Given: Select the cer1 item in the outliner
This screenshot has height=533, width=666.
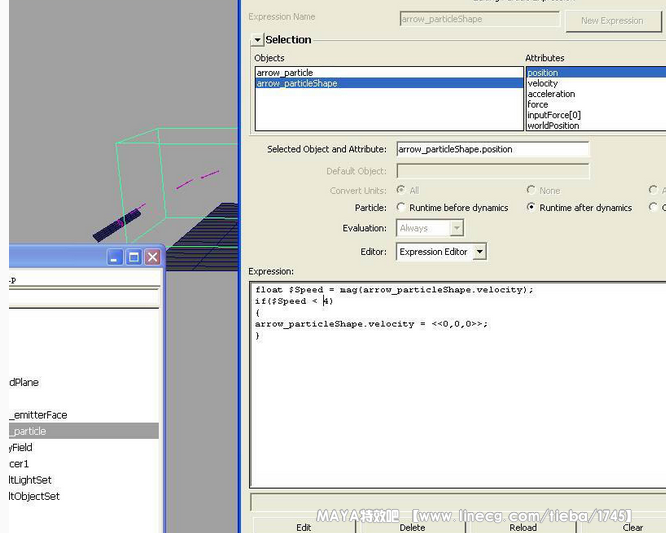Looking at the screenshot, I should [x=19, y=464].
